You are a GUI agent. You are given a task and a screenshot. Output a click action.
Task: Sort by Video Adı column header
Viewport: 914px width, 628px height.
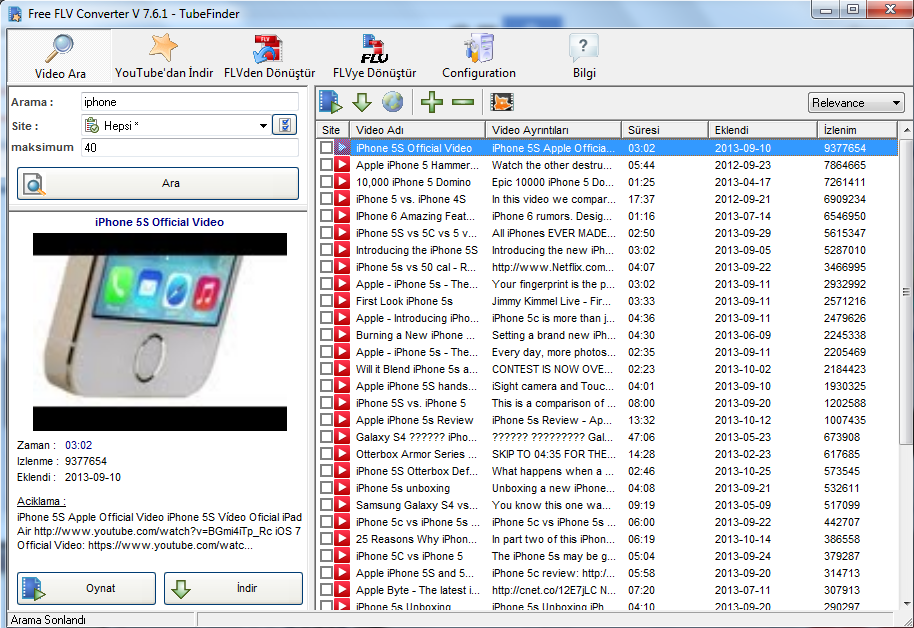click(417, 130)
